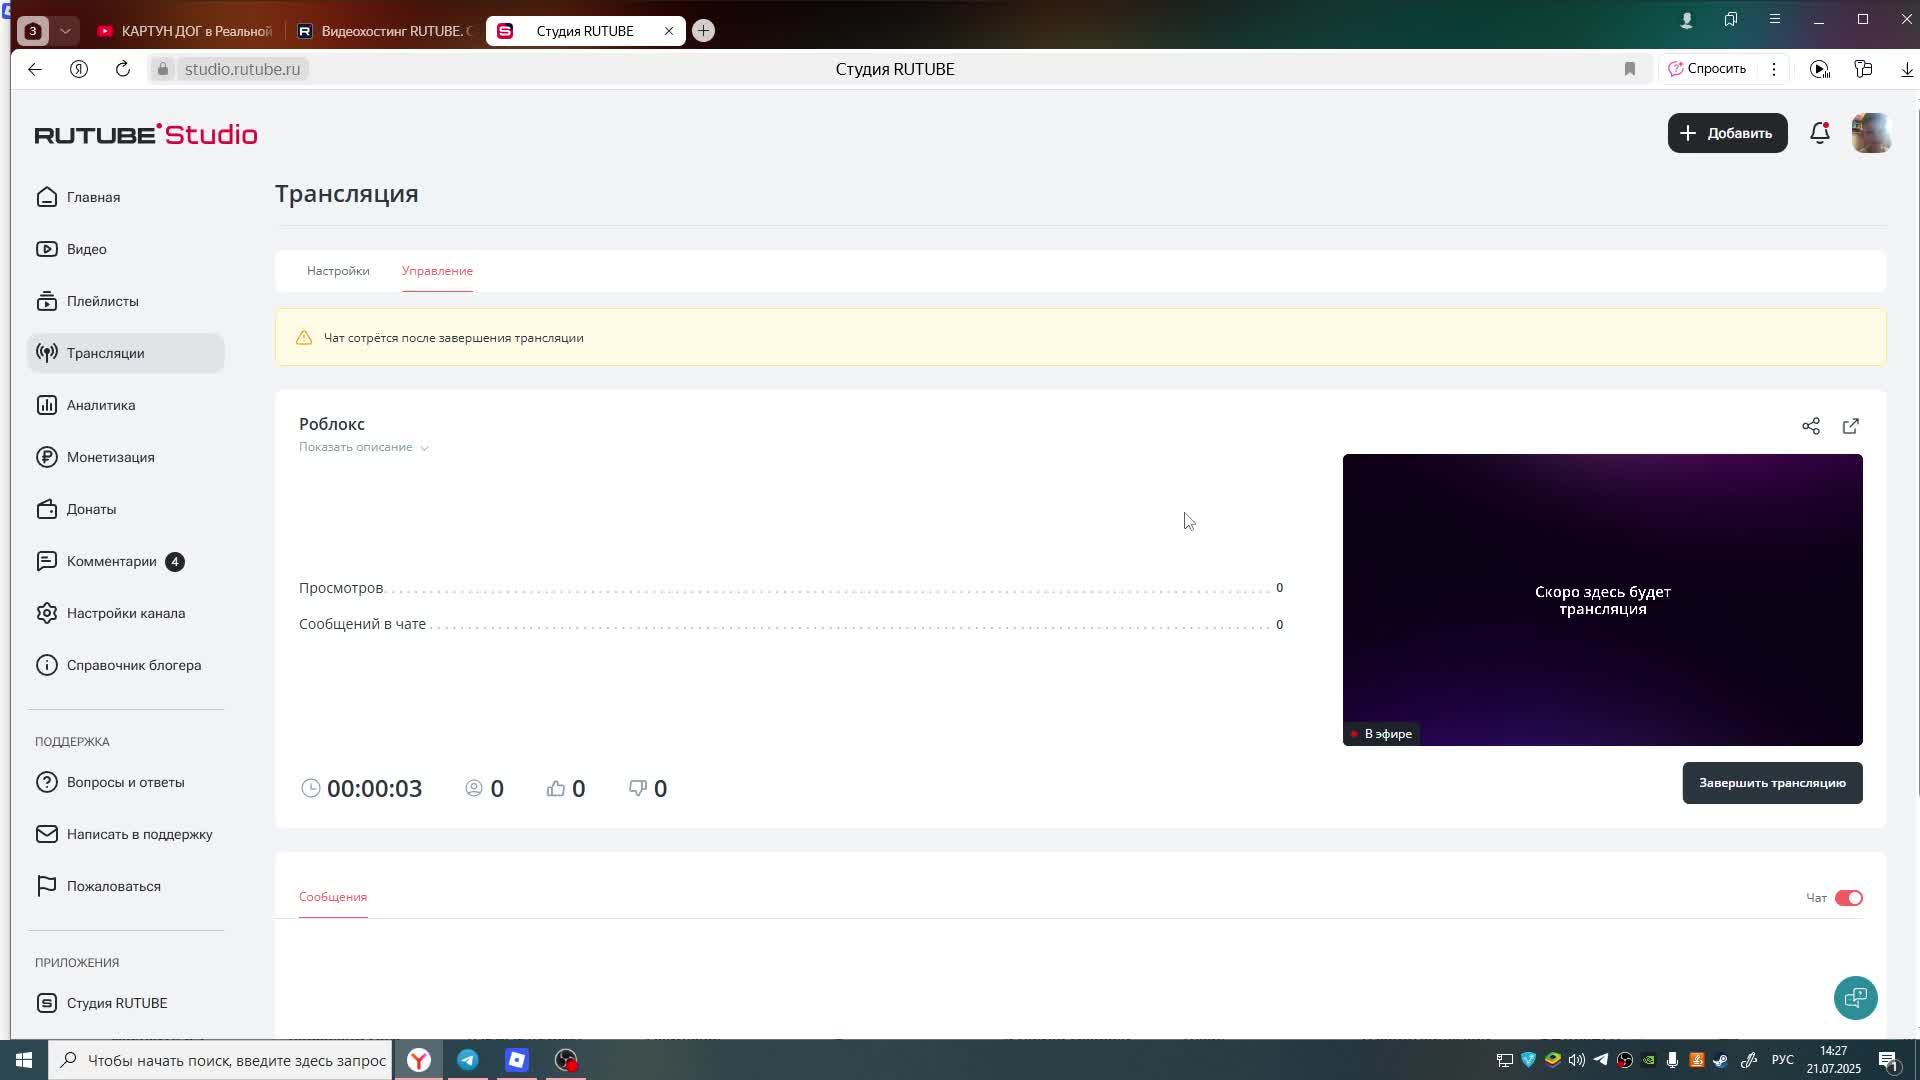This screenshot has width=1920, height=1080.
Task: Select the Сообщения tab
Action: [333, 897]
